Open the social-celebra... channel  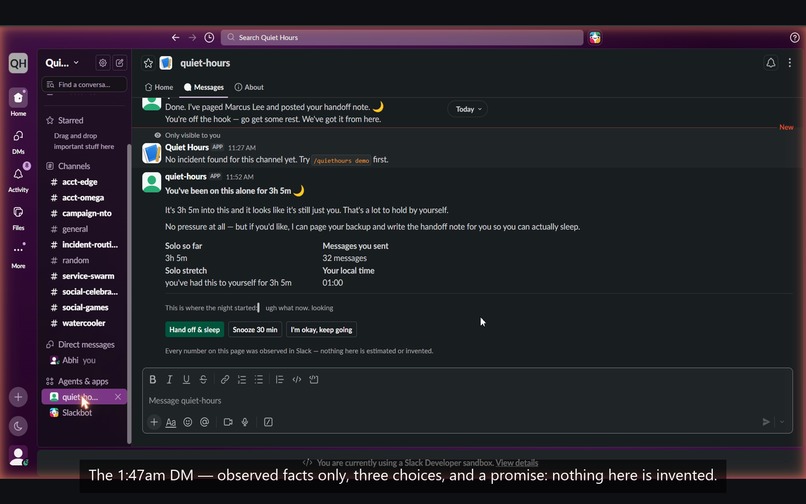[84, 292]
